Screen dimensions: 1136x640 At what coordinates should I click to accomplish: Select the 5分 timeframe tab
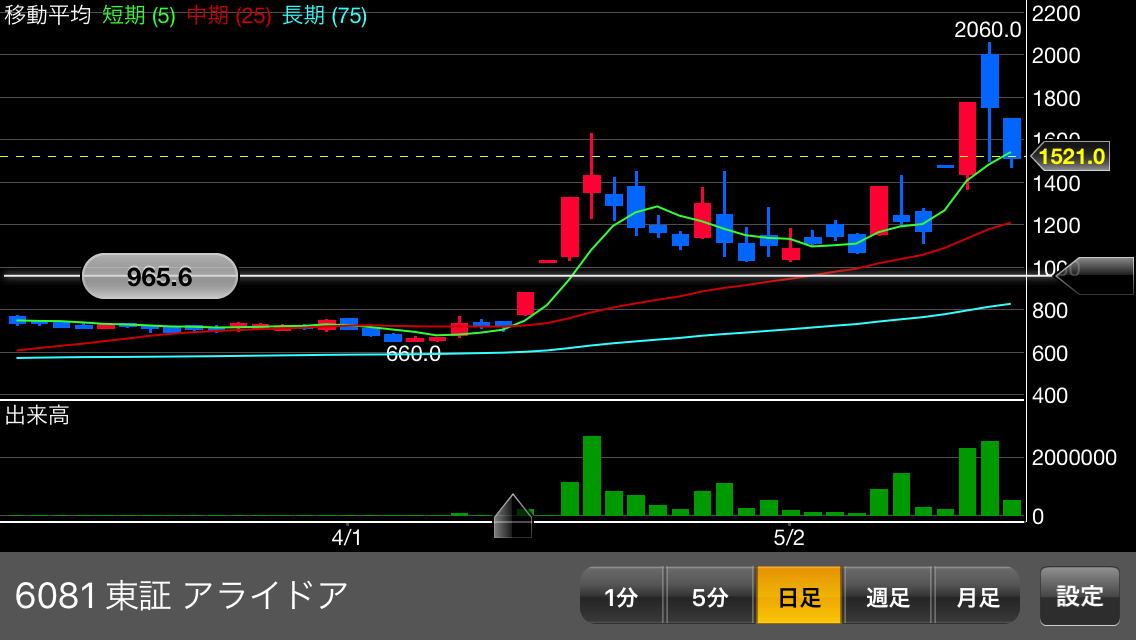pos(709,596)
